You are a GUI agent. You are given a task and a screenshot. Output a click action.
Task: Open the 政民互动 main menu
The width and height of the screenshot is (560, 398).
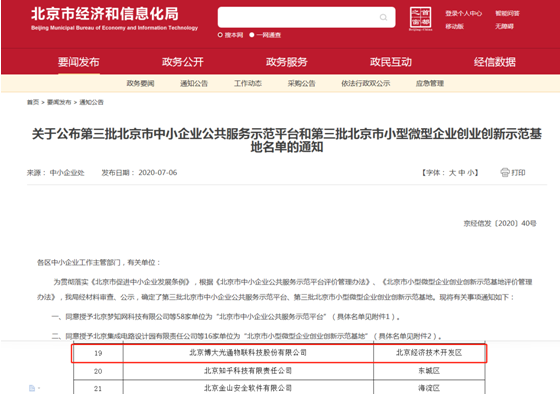tap(391, 62)
